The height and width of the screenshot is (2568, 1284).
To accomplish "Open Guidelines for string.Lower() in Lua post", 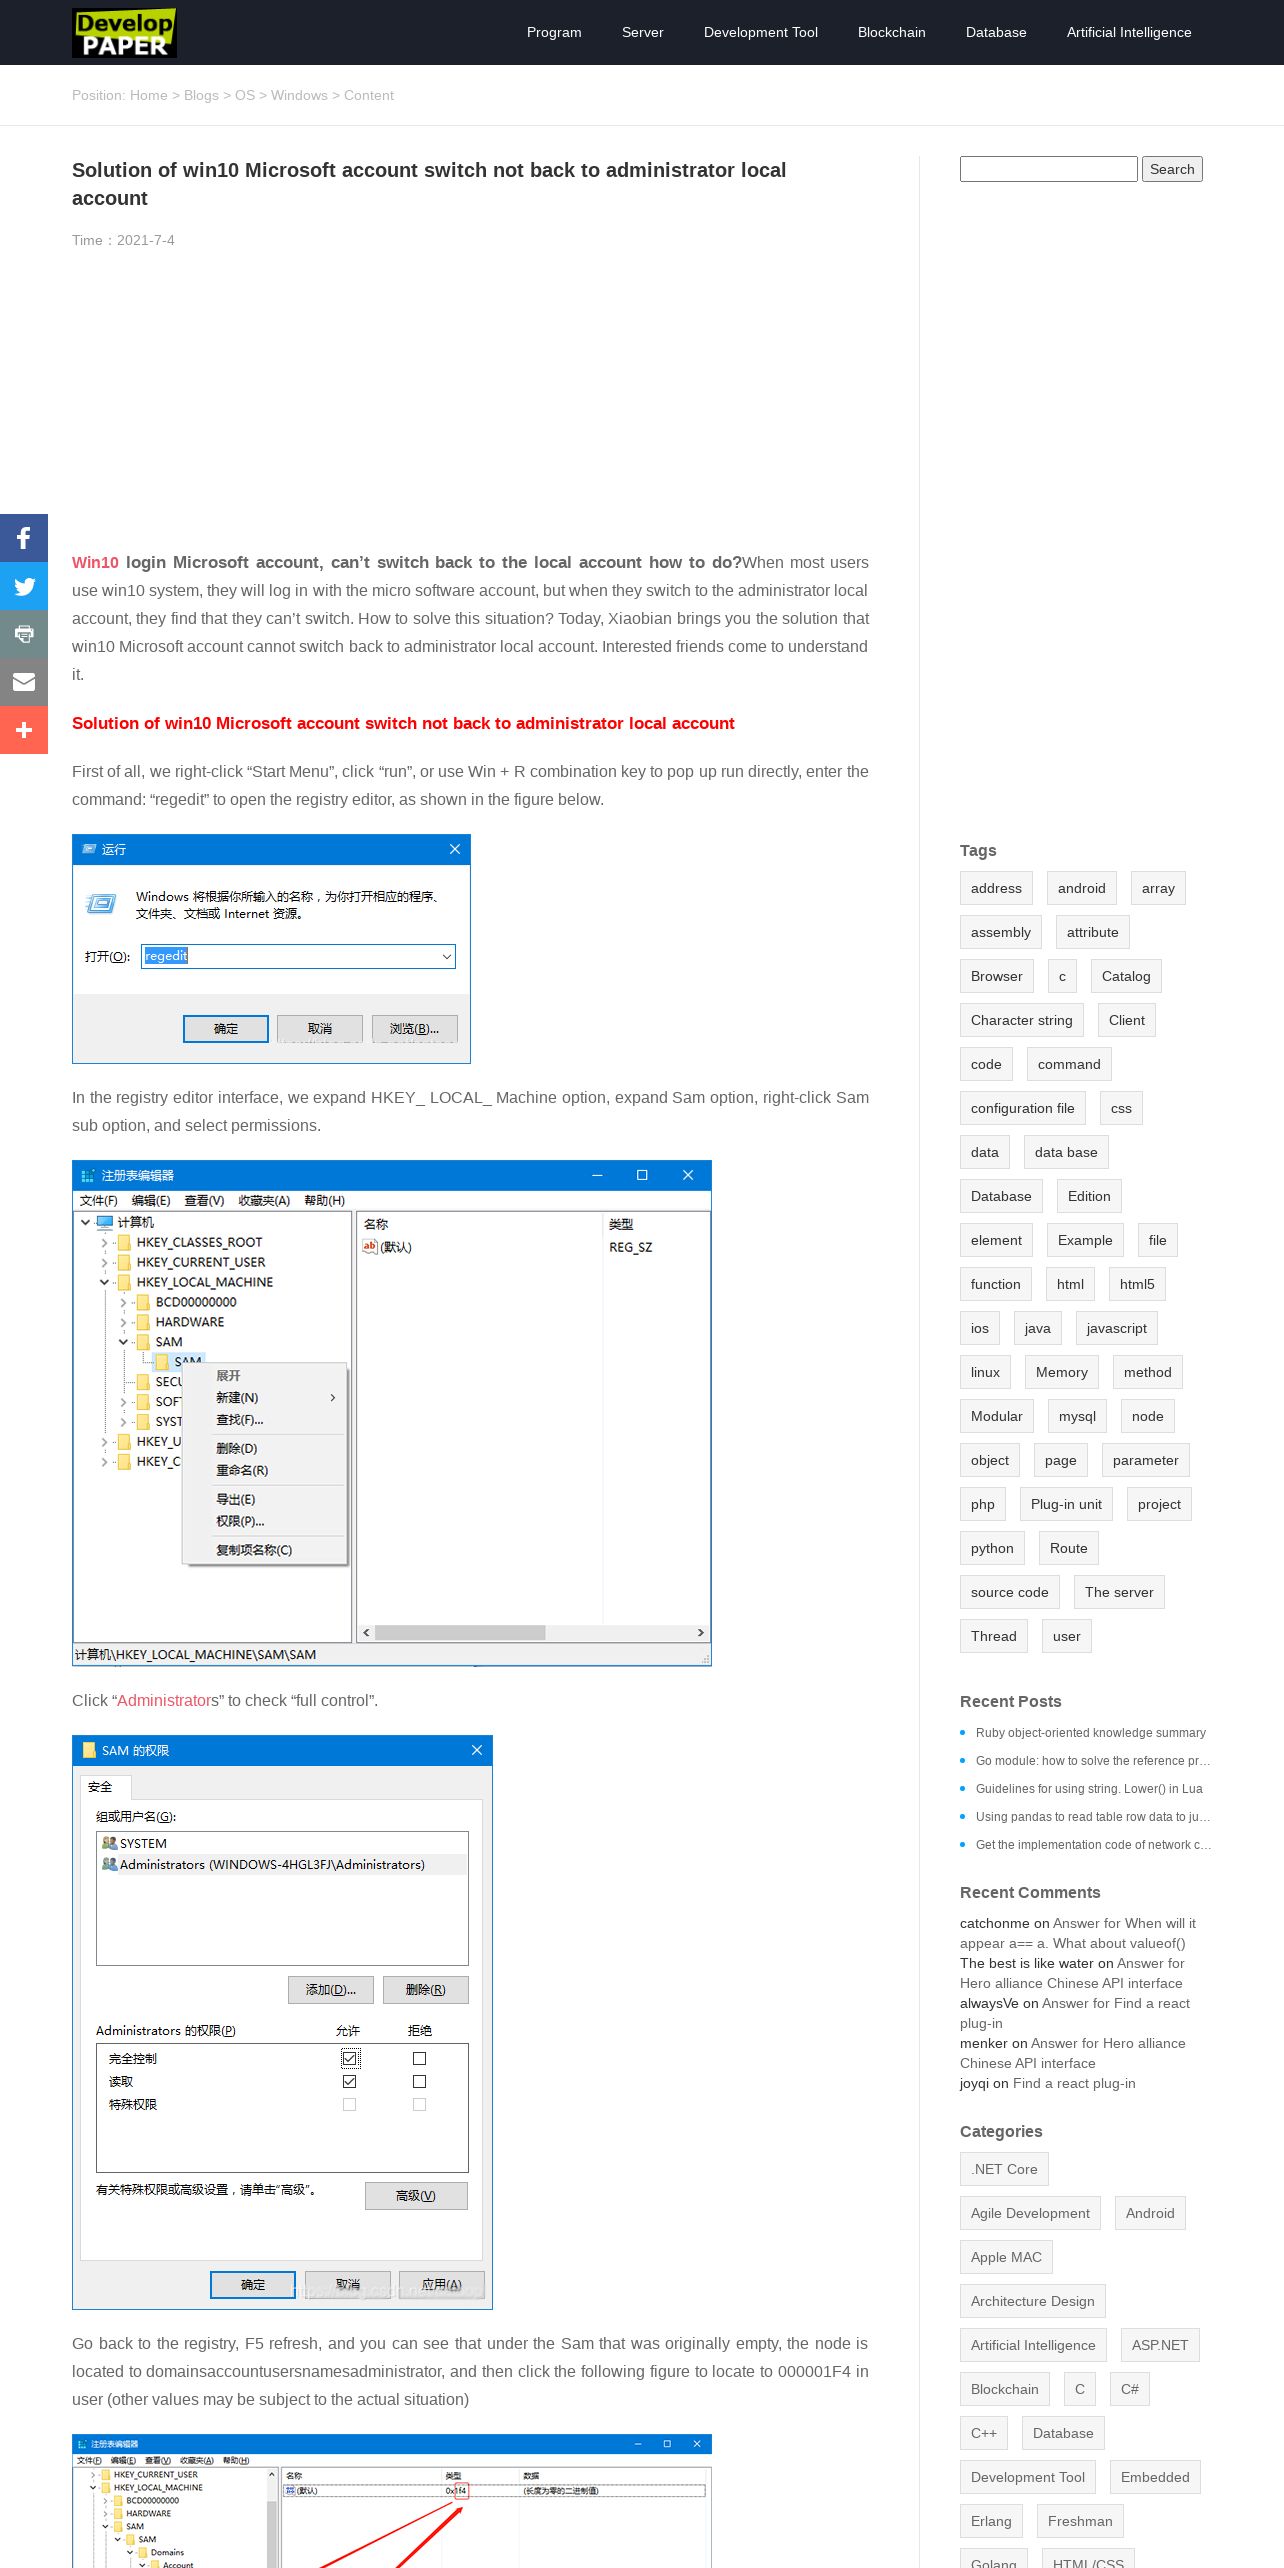I will pos(1089,1789).
